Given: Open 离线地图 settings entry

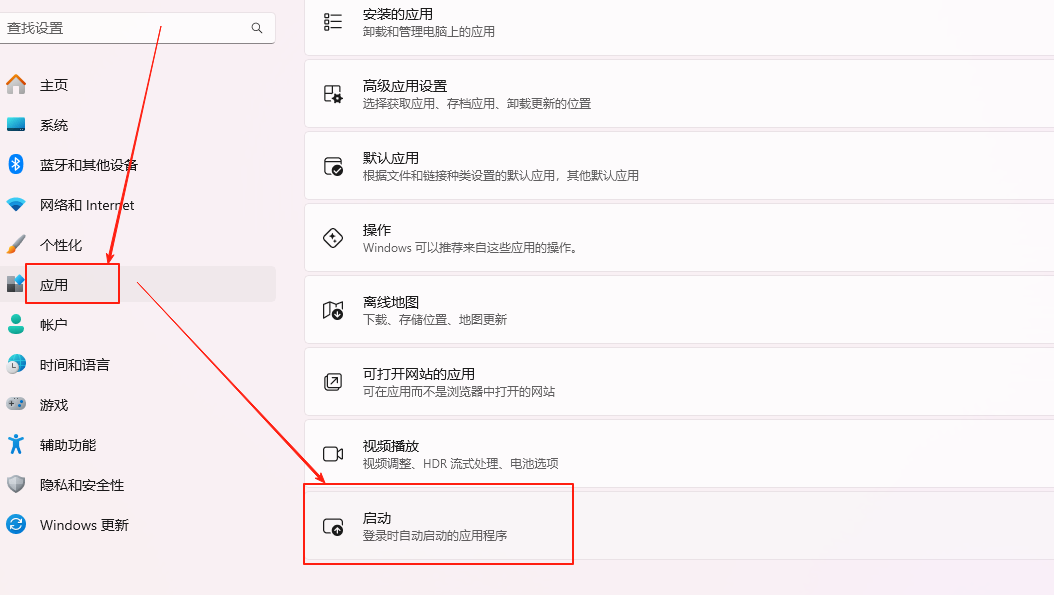Looking at the screenshot, I should [x=680, y=309].
